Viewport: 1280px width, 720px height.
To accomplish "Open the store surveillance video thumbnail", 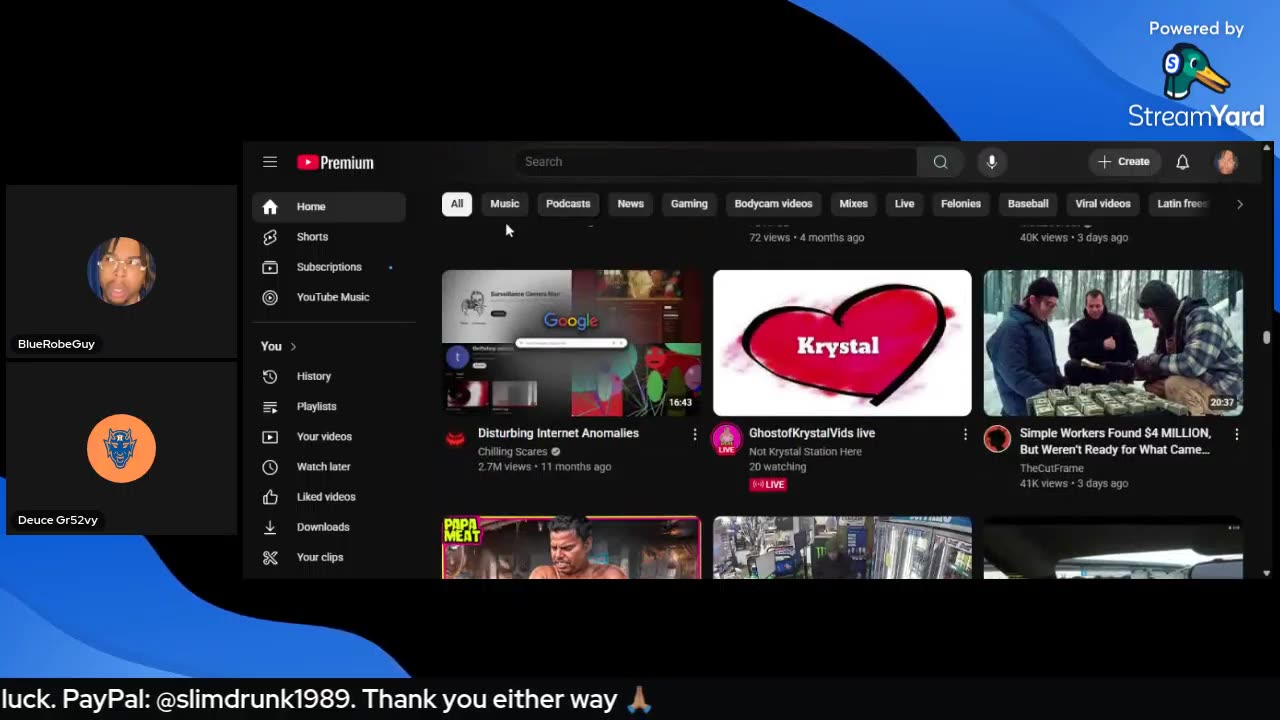I will click(x=842, y=548).
